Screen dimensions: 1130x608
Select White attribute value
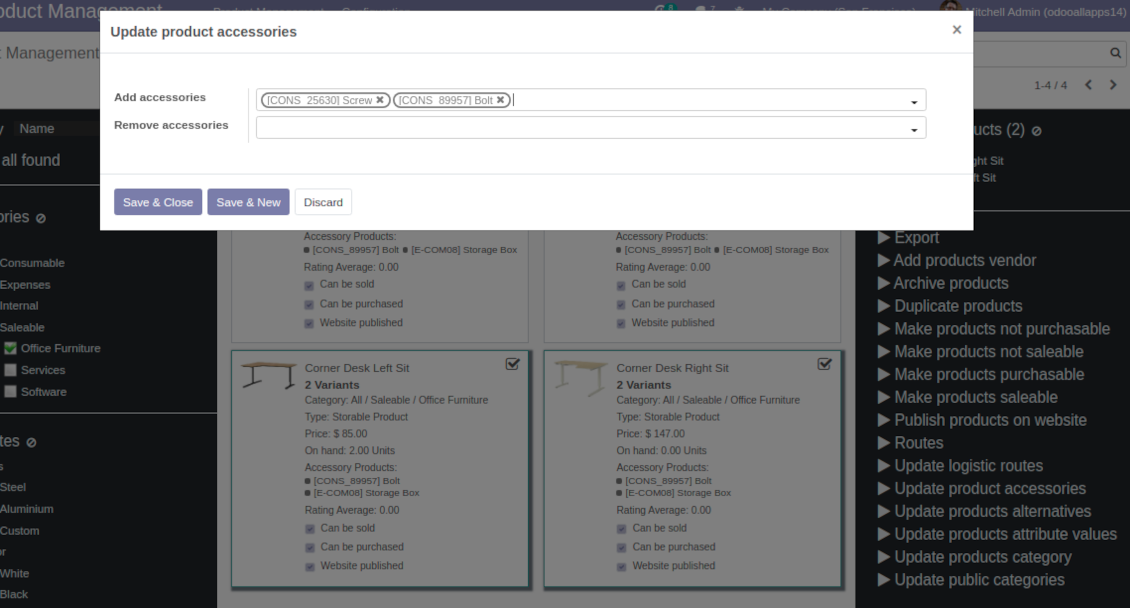(x=14, y=573)
